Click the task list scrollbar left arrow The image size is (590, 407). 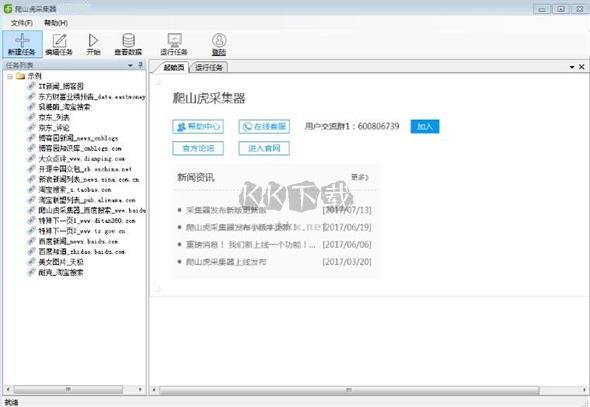pos(8,389)
